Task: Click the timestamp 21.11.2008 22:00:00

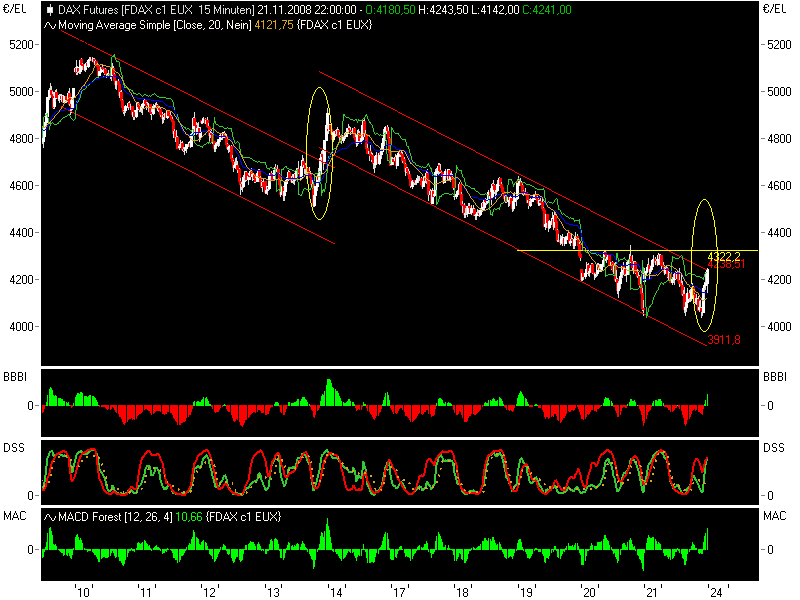Action: pos(307,10)
